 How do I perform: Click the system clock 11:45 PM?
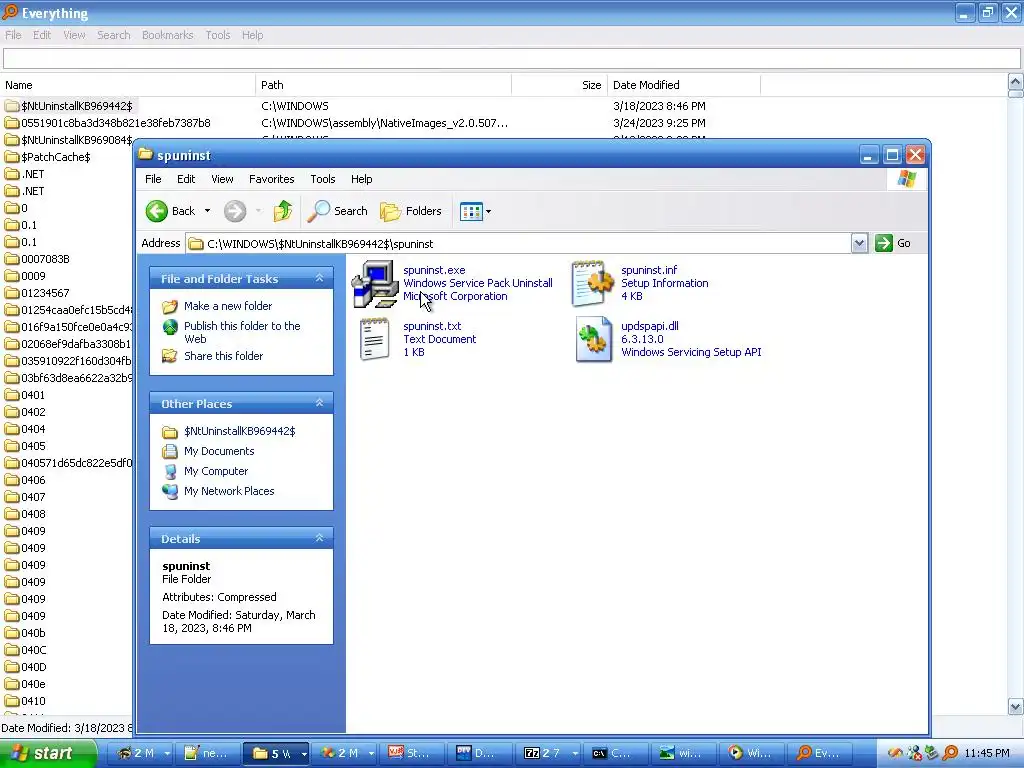[987, 753]
